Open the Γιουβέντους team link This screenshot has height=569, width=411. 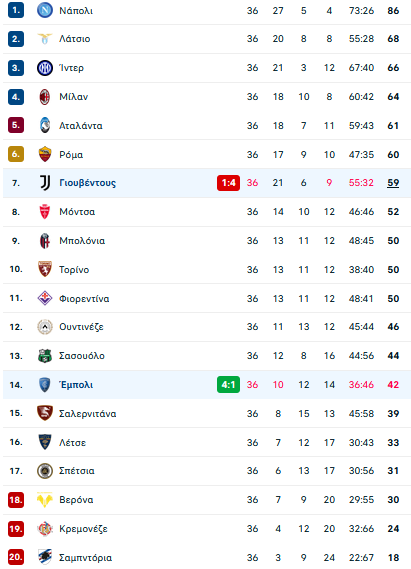(87, 183)
